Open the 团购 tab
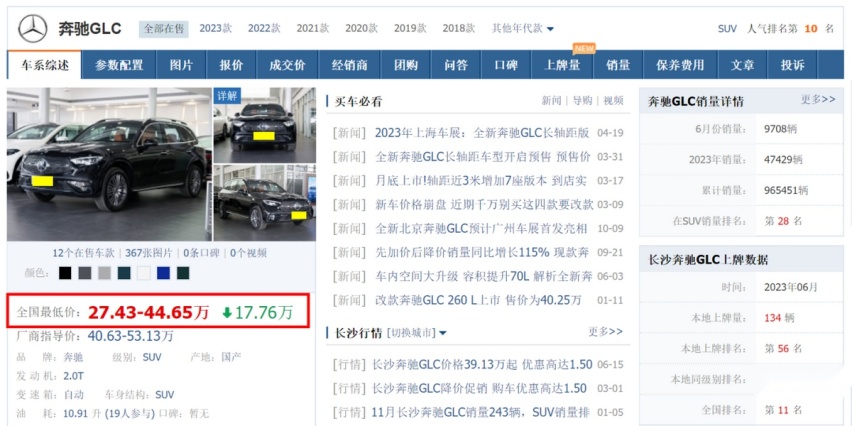This screenshot has height=426, width=852. [x=406, y=65]
